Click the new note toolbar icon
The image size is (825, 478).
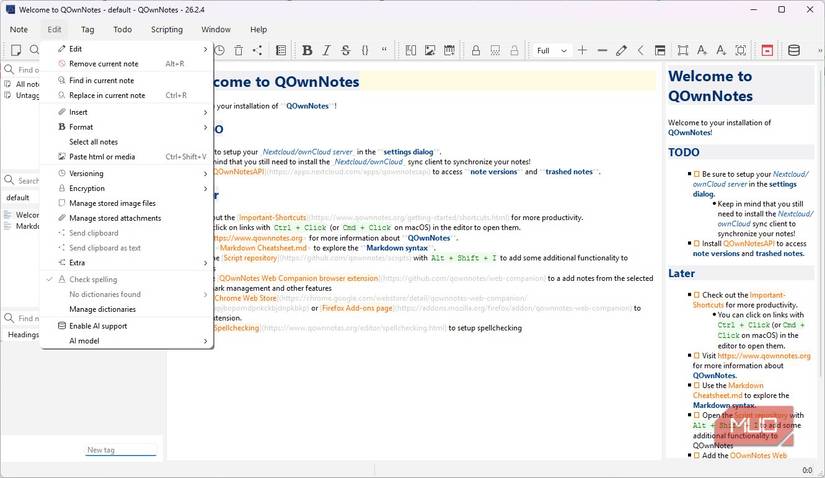(16, 50)
